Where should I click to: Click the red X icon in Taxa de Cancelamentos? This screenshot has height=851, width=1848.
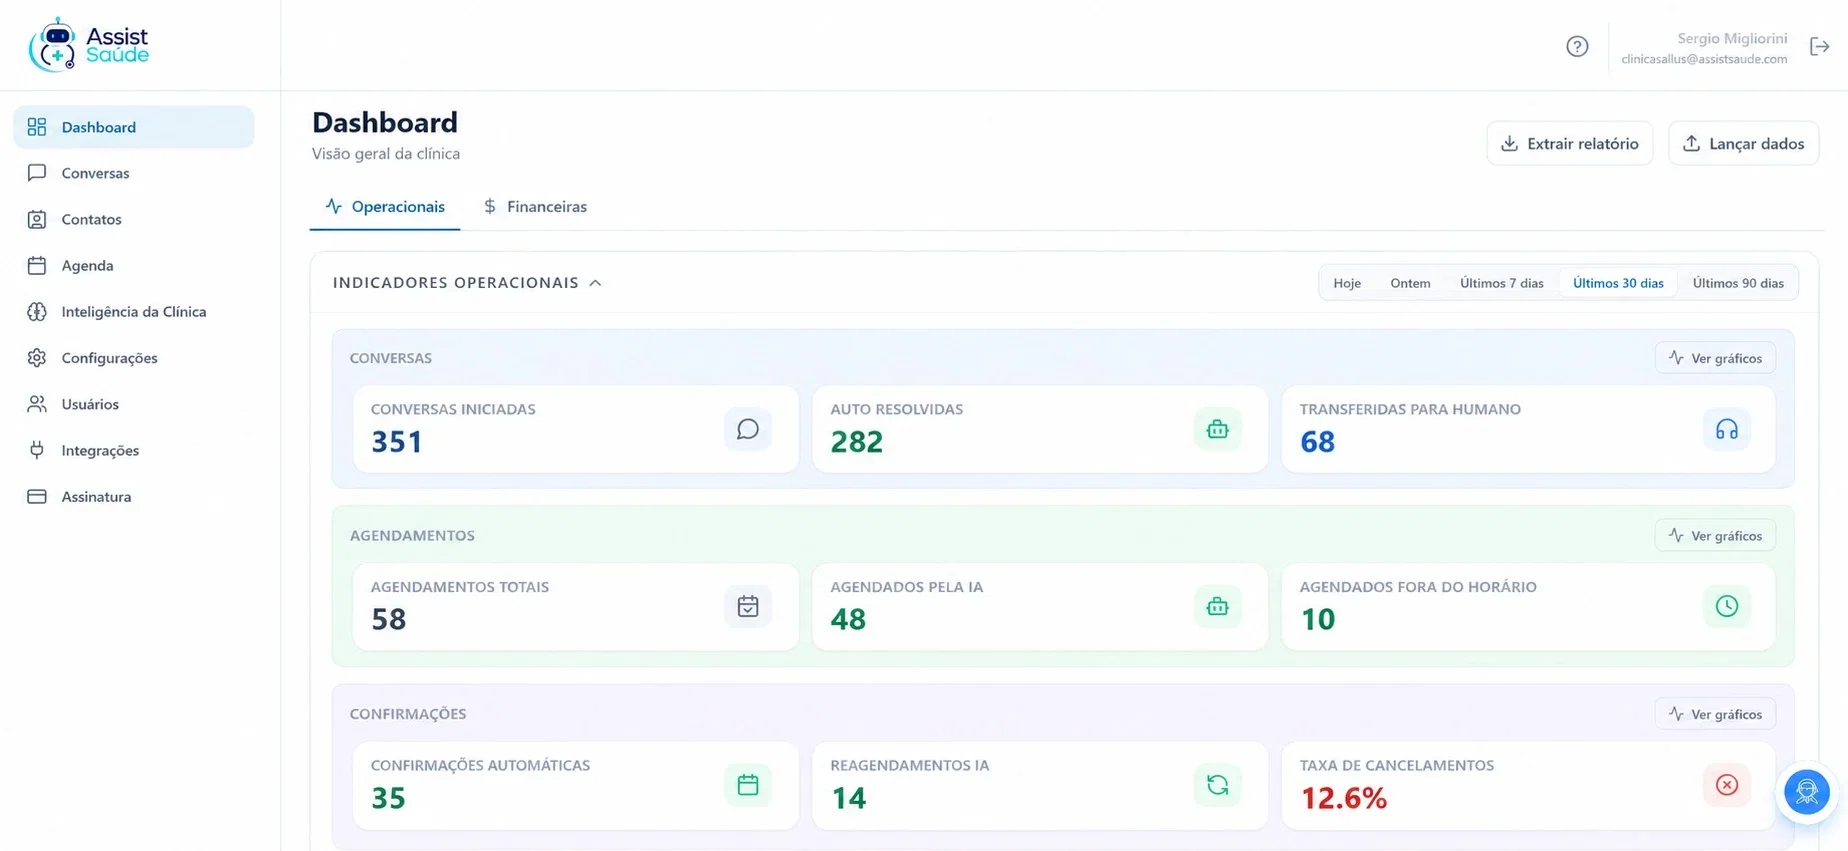(1727, 785)
